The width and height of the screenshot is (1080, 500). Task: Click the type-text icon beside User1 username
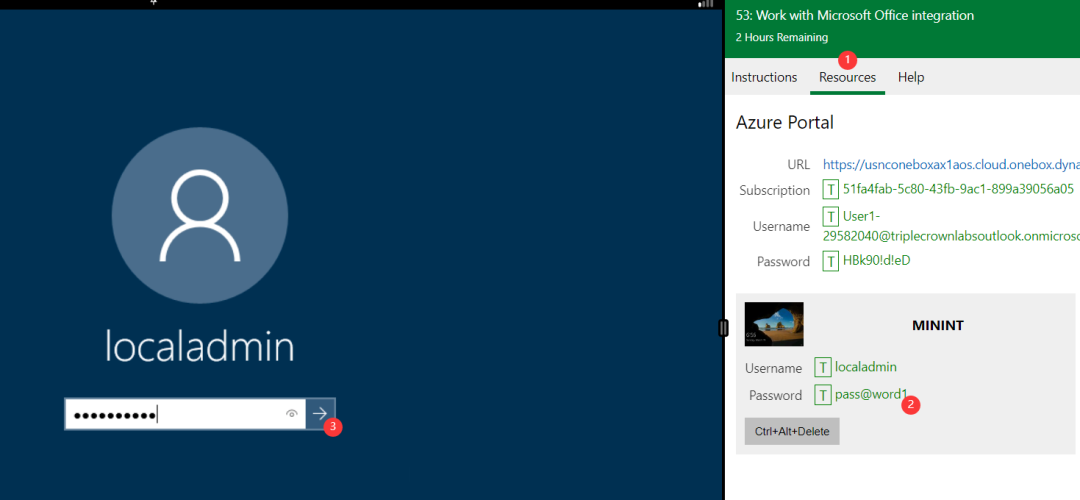pos(831,218)
